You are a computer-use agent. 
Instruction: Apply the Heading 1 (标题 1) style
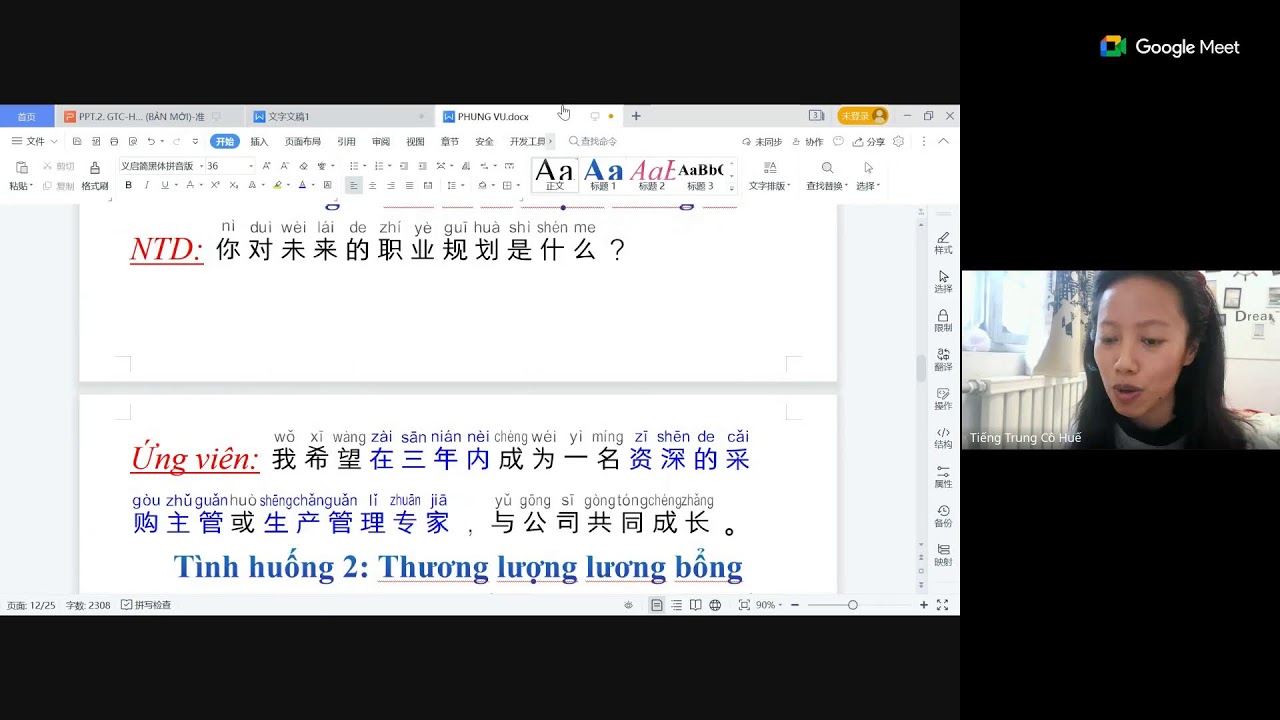[603, 175]
